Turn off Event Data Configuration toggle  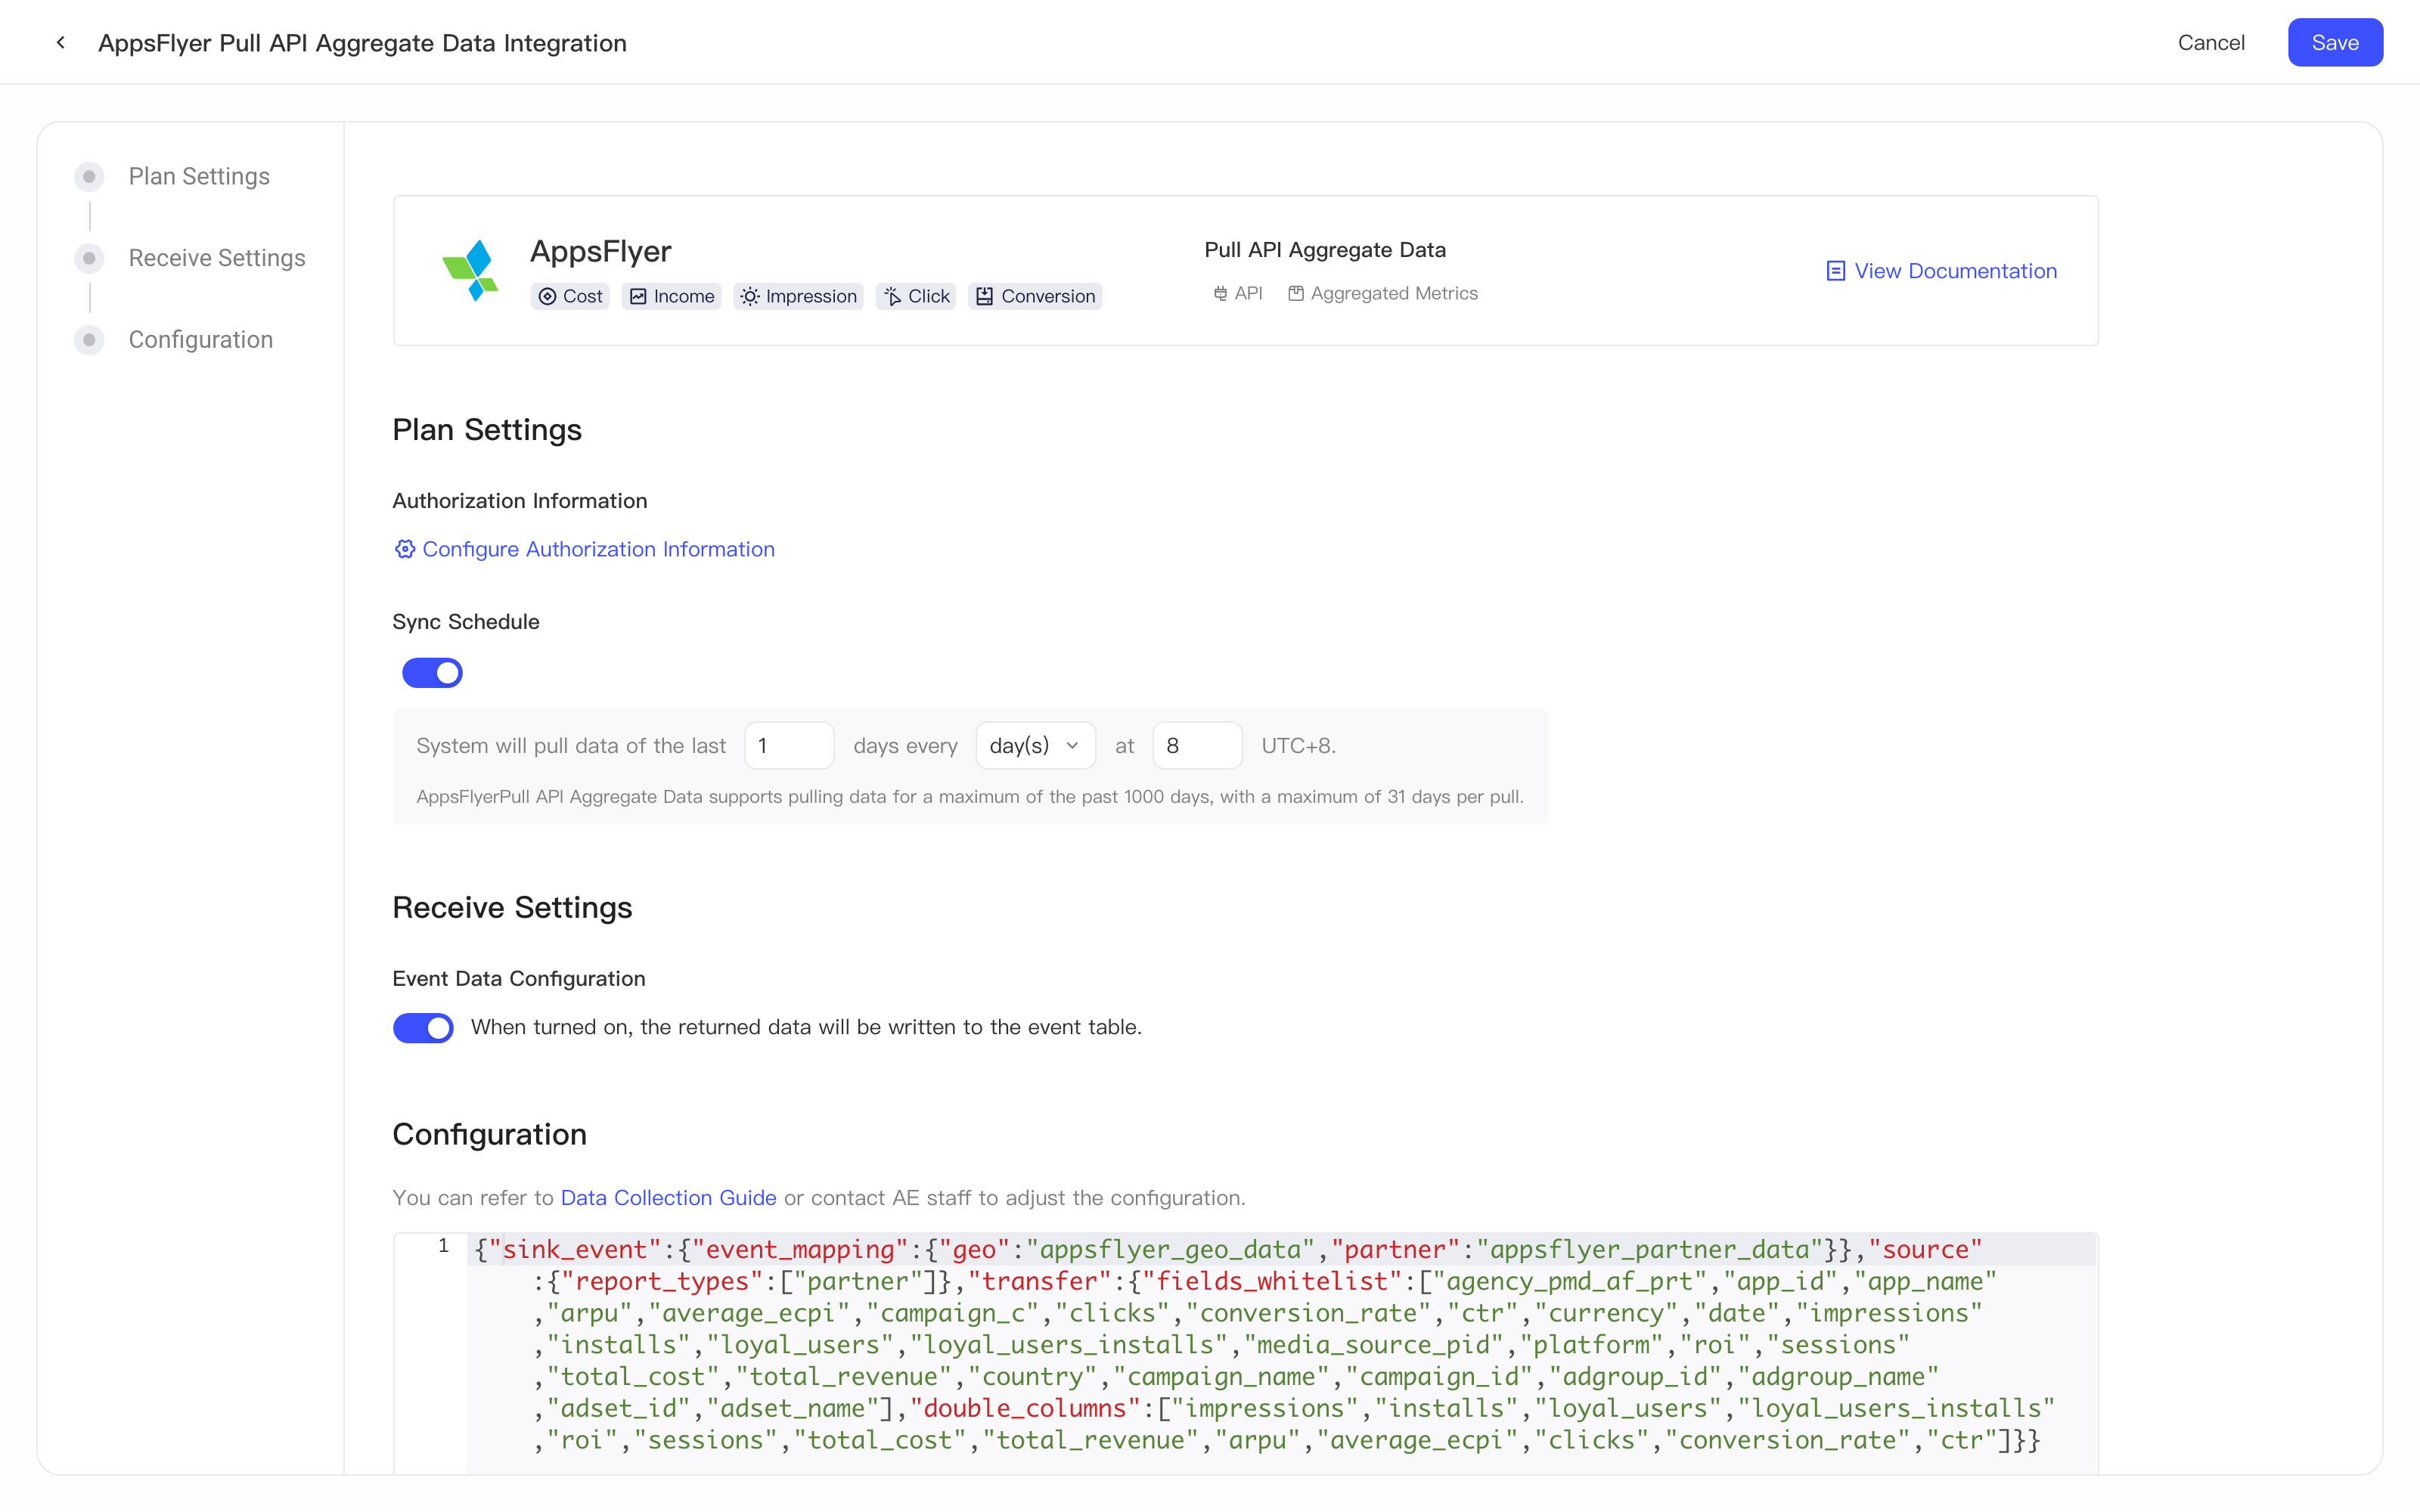tap(423, 1028)
